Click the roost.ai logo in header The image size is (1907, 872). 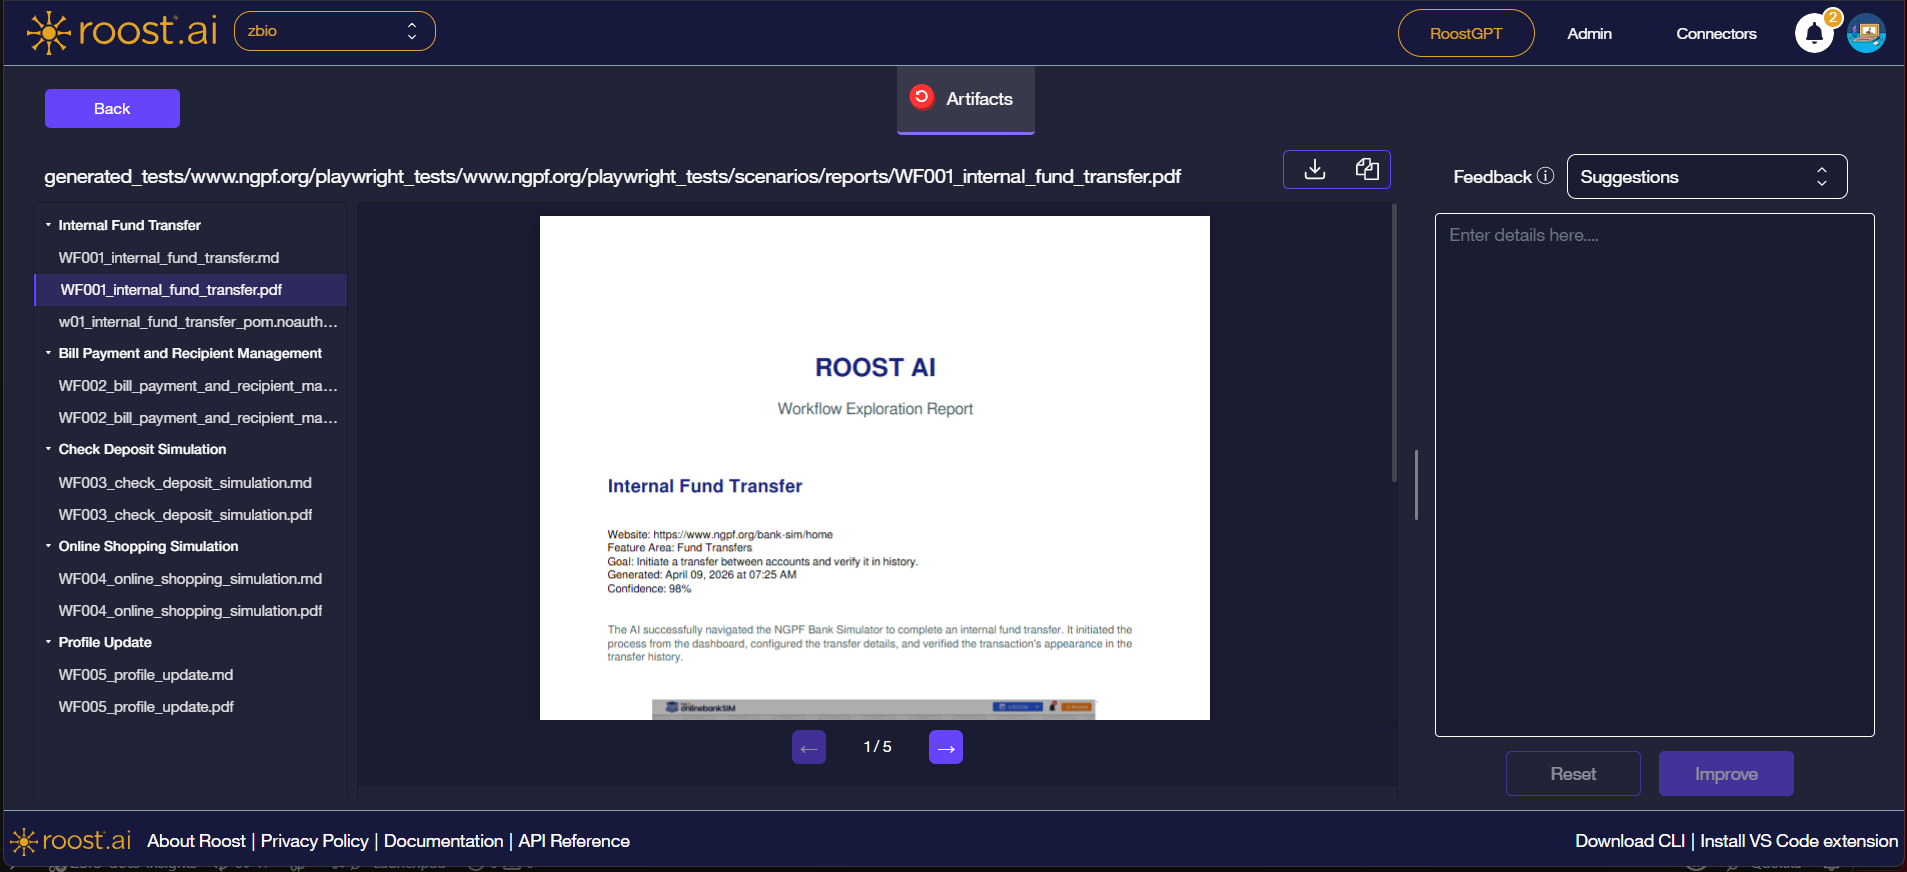click(x=122, y=32)
